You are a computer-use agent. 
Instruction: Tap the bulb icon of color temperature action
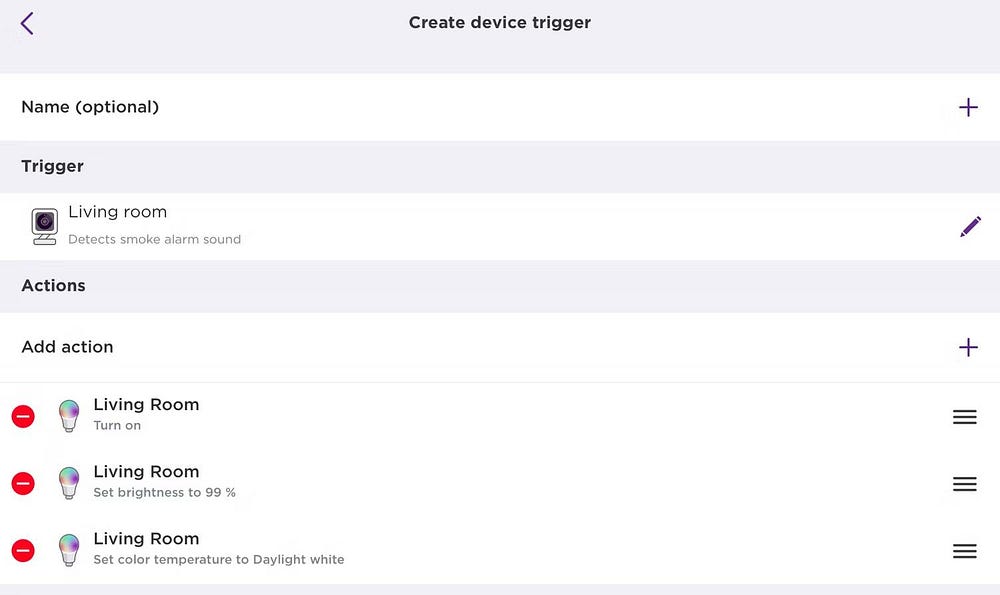(x=69, y=550)
